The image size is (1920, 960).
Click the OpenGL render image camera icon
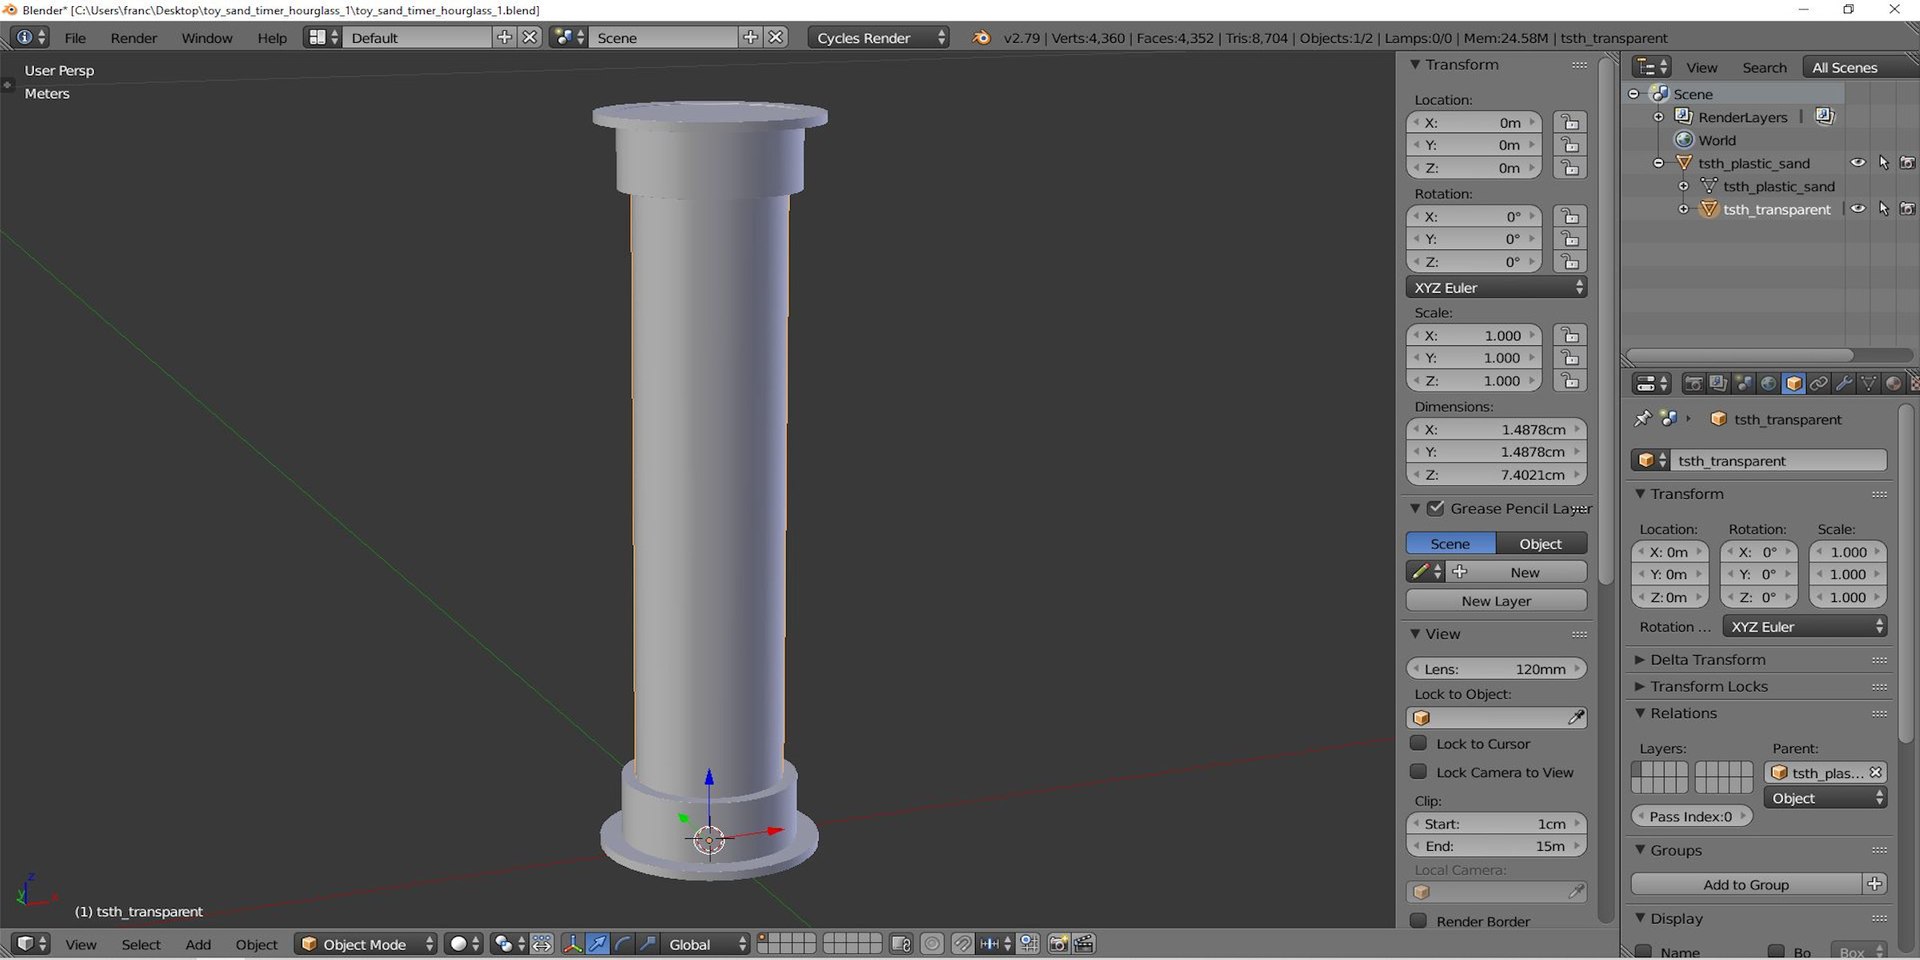pyautogui.click(x=1058, y=944)
